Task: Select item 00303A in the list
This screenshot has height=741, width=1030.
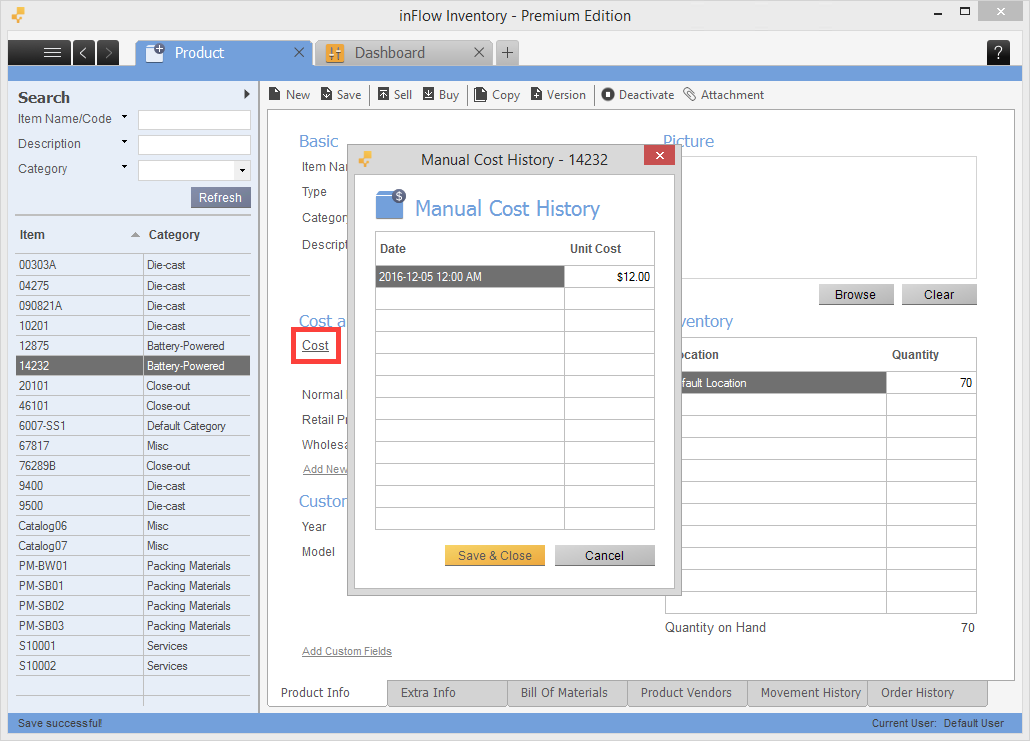Action: tap(133, 265)
